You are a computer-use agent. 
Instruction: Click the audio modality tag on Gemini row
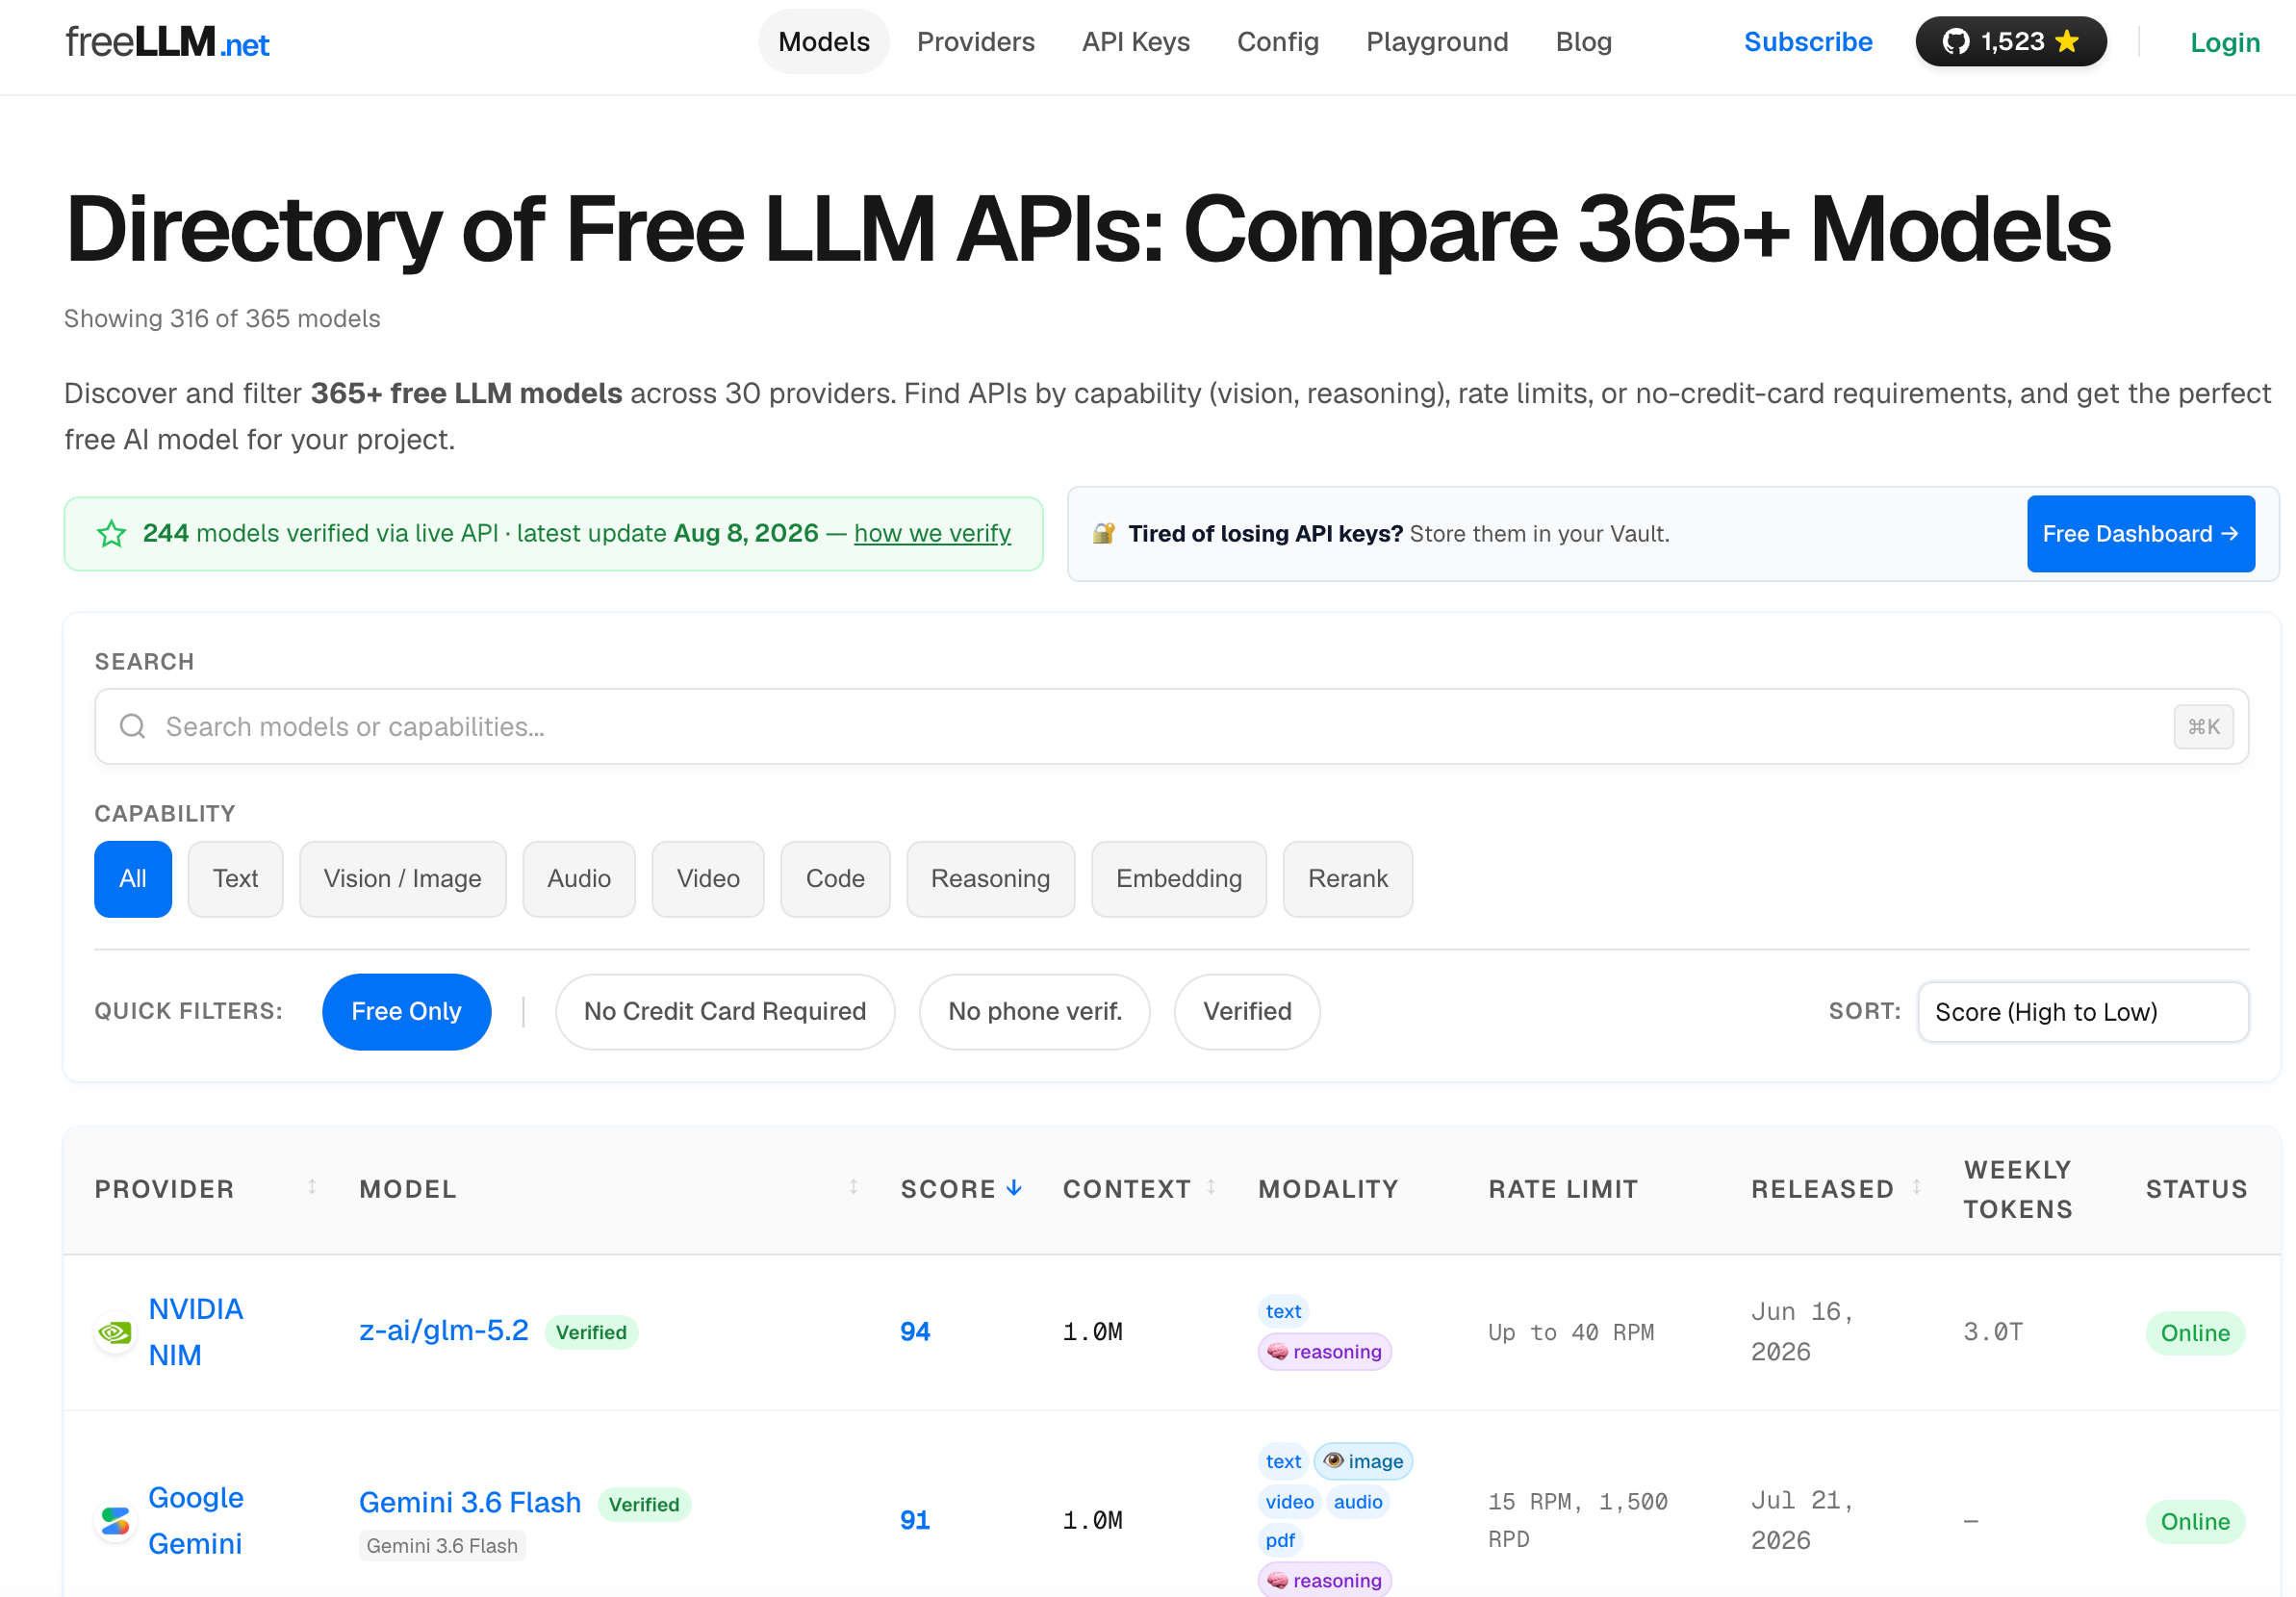pyautogui.click(x=1357, y=1502)
